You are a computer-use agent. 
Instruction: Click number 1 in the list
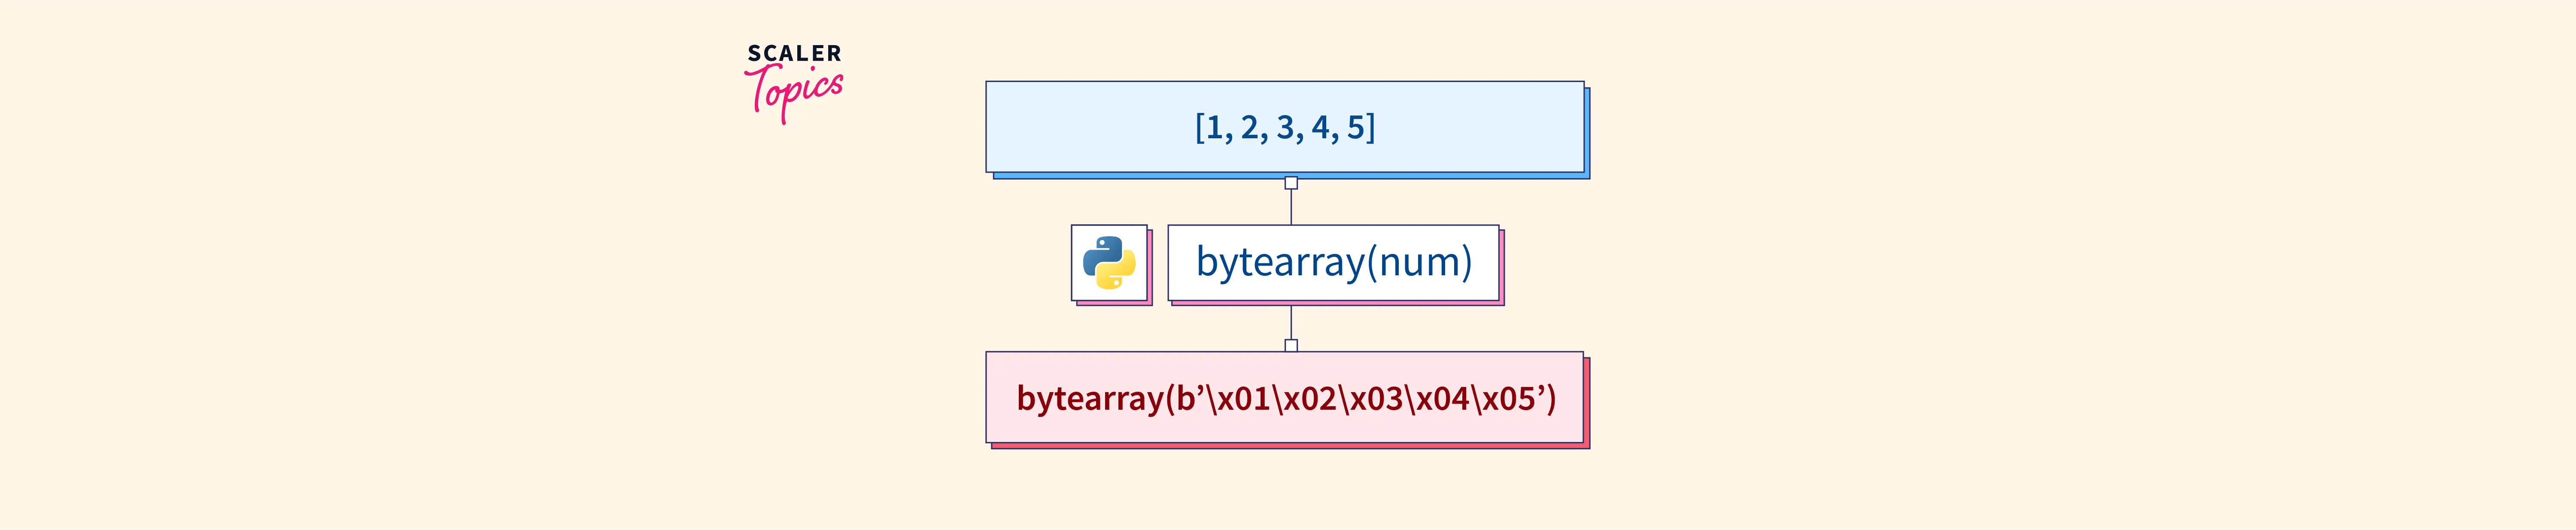(x=1214, y=128)
